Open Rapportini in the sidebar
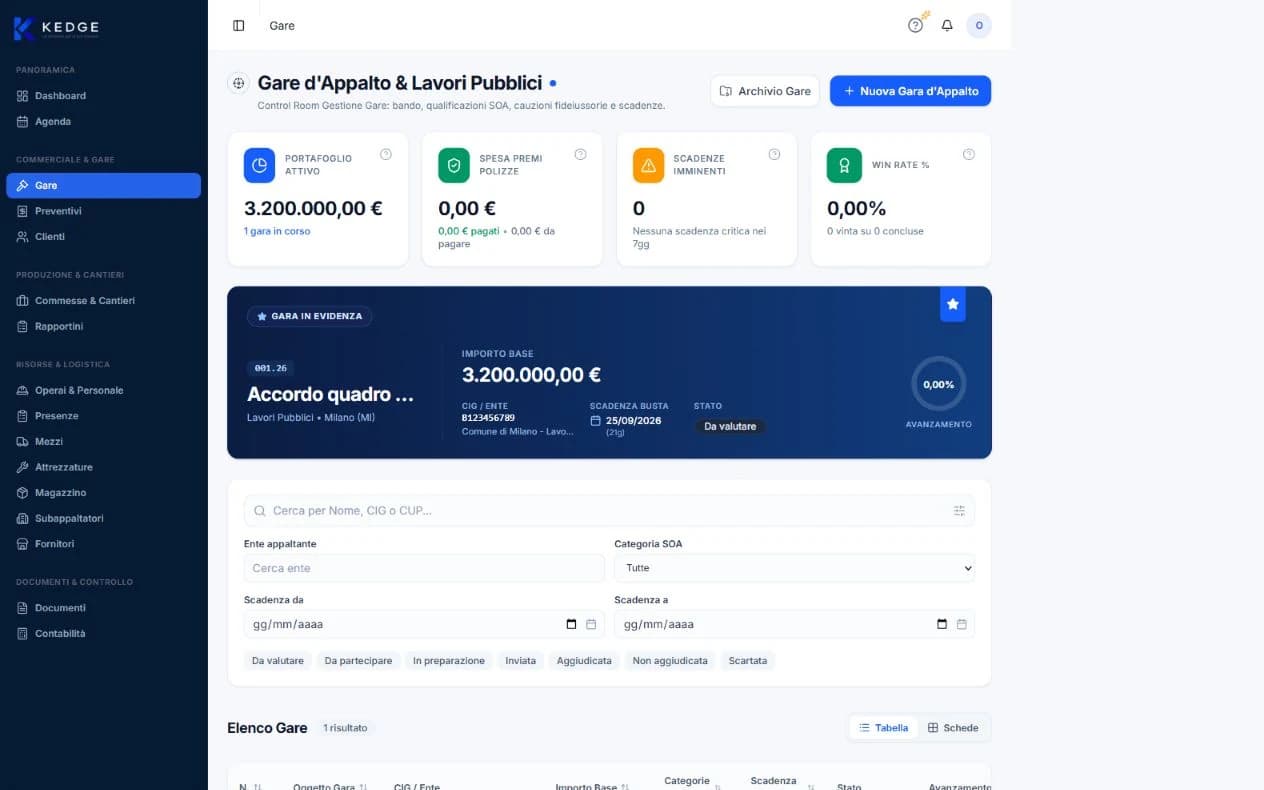Image resolution: width=1264 pixels, height=790 pixels. [x=103, y=326]
